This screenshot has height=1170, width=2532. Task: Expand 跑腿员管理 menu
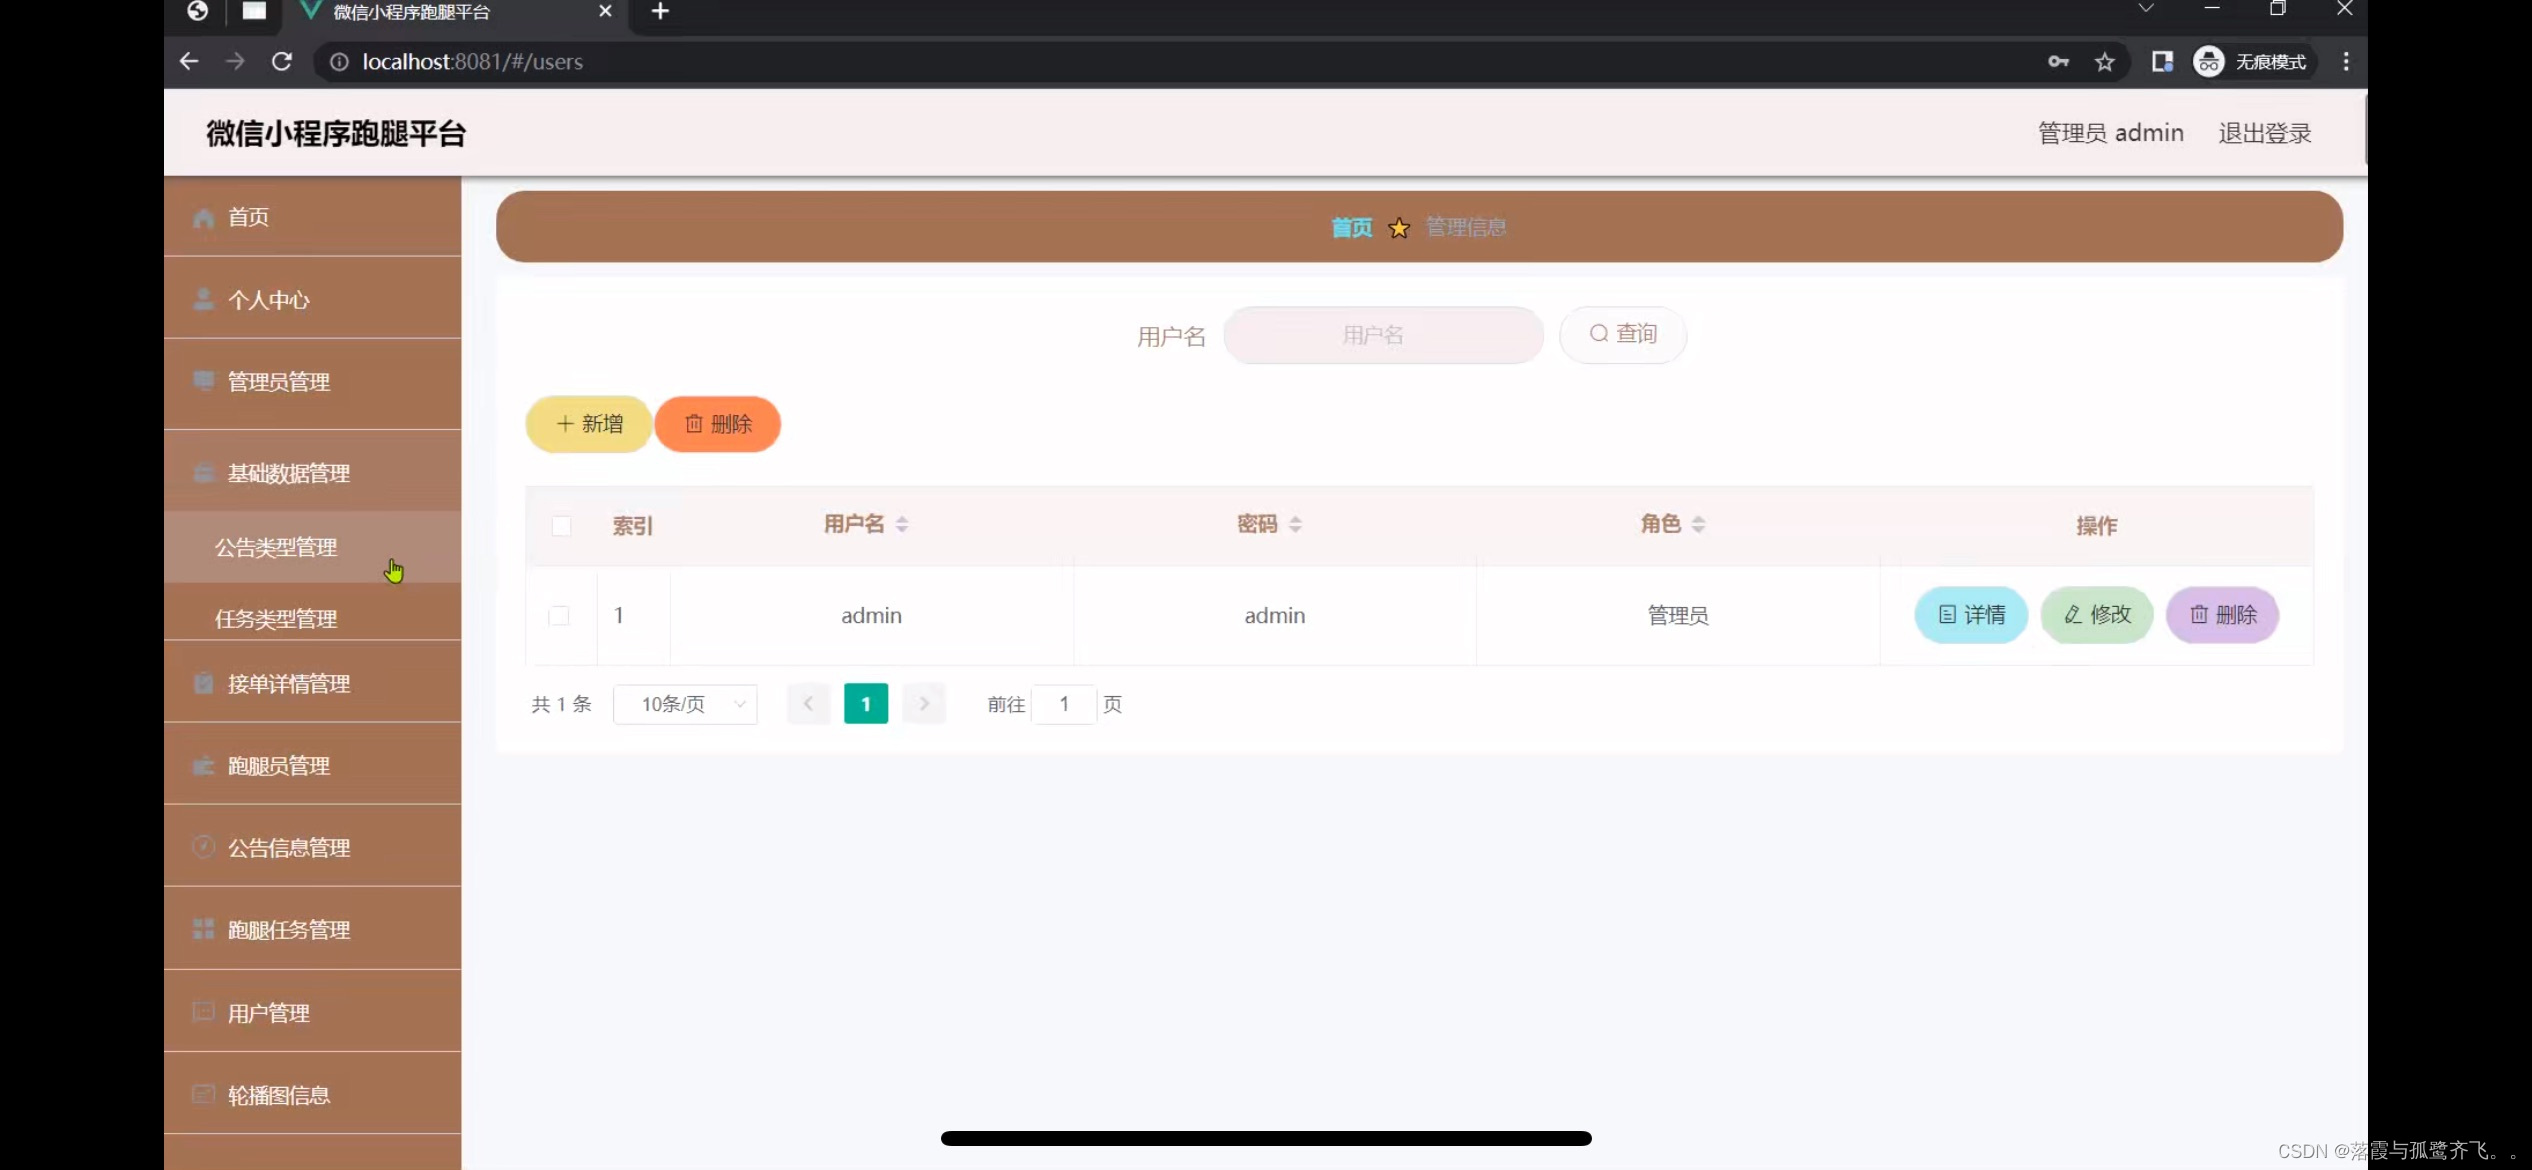pyautogui.click(x=312, y=766)
